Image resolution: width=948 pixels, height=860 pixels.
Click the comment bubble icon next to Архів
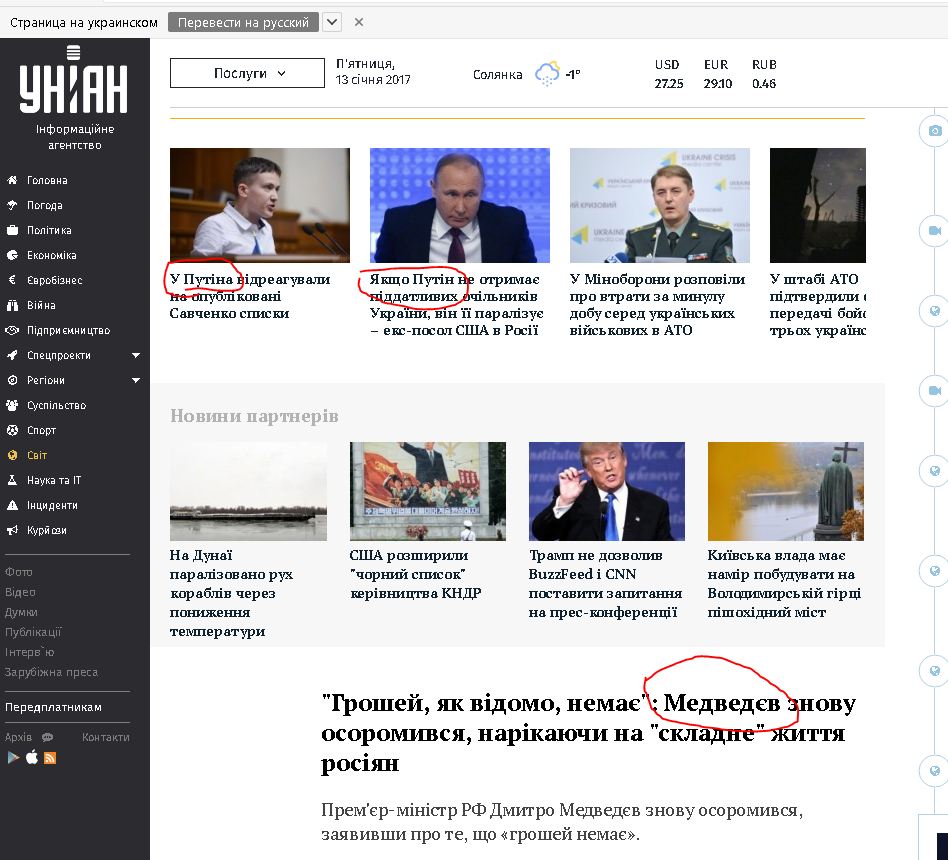tap(47, 737)
